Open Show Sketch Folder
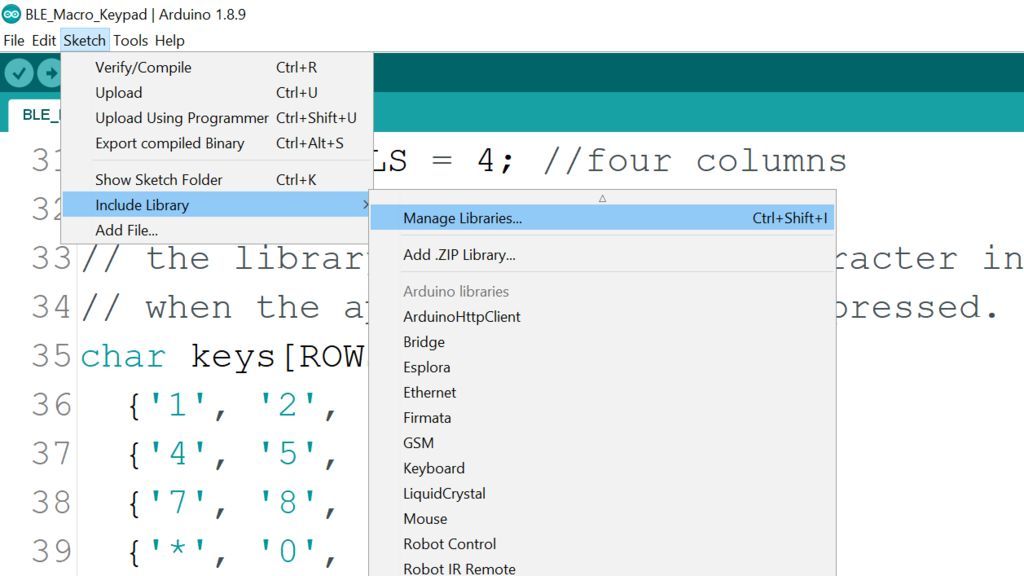Viewport: 1024px width, 576px height. [x=158, y=180]
